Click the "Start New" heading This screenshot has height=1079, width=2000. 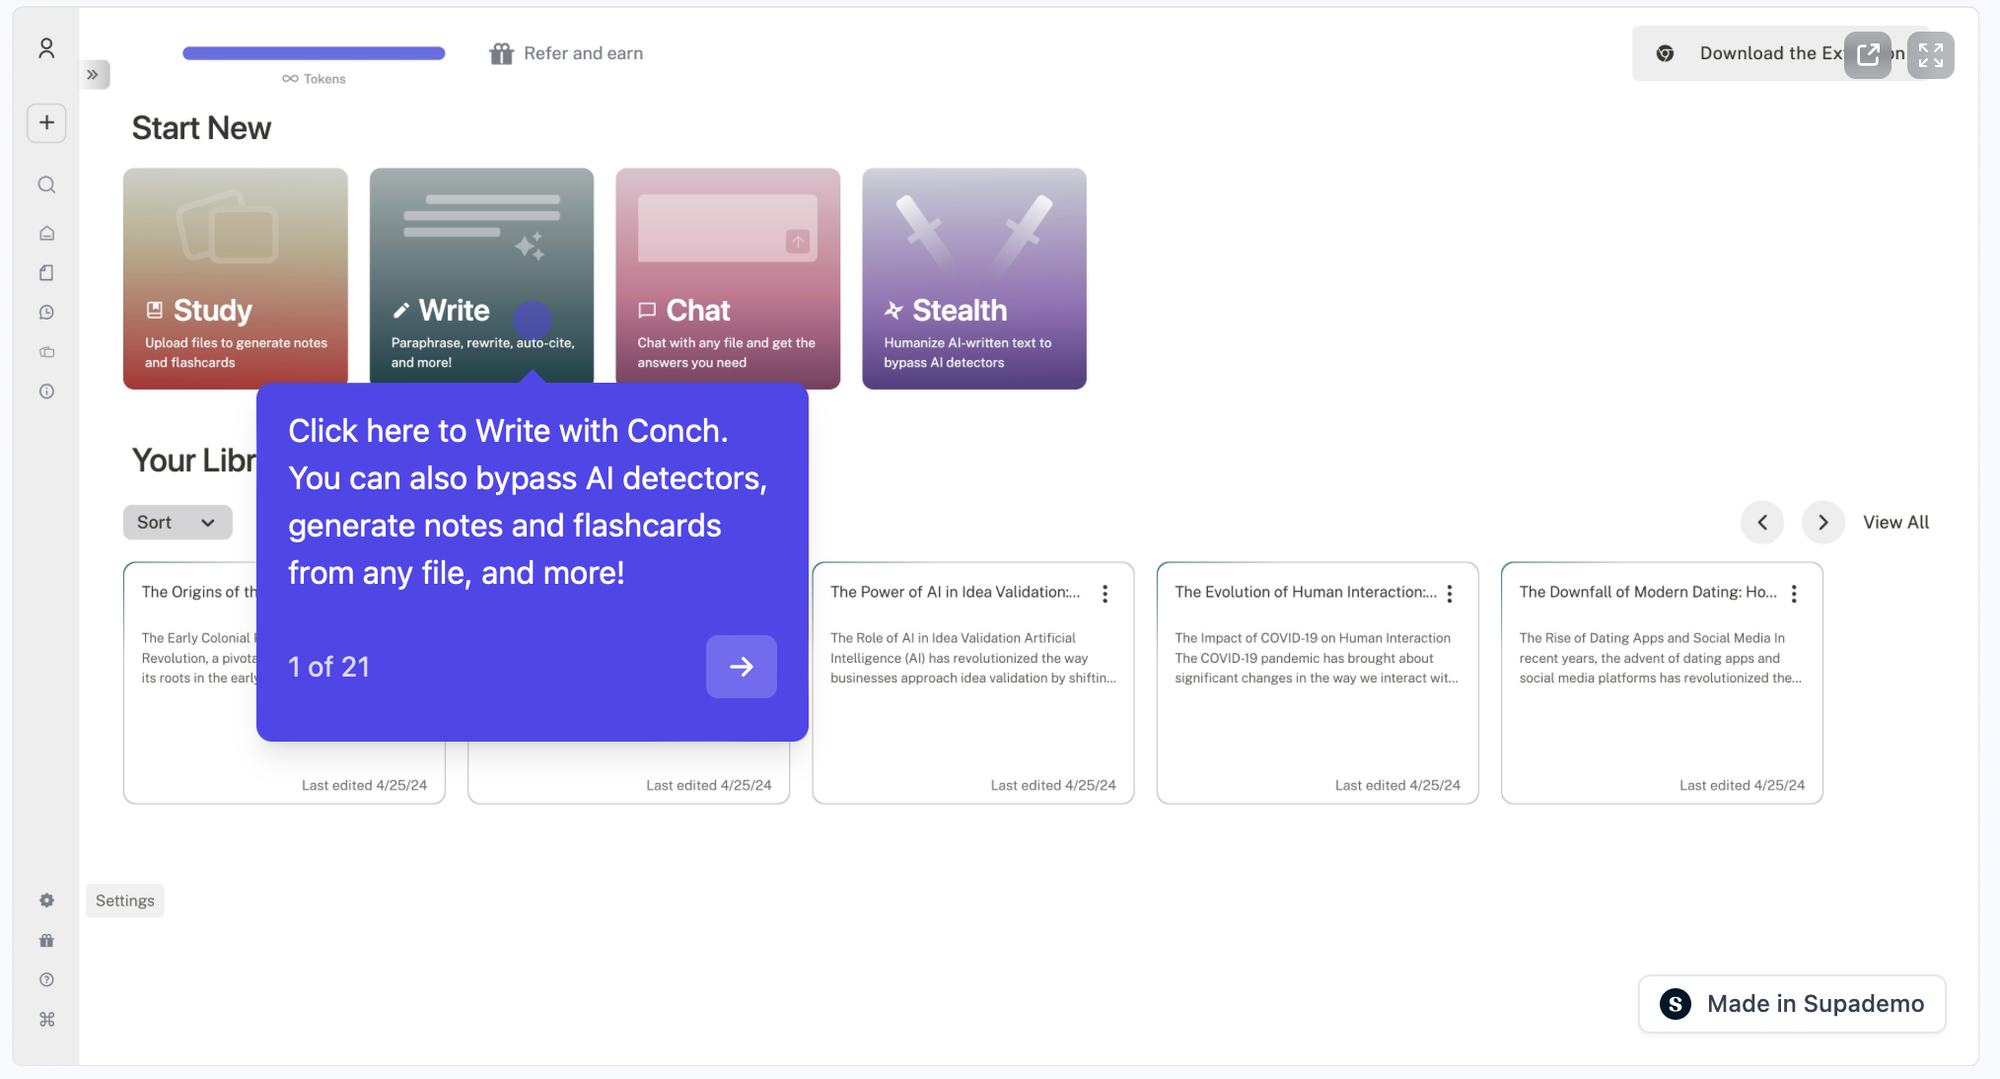pyautogui.click(x=201, y=128)
